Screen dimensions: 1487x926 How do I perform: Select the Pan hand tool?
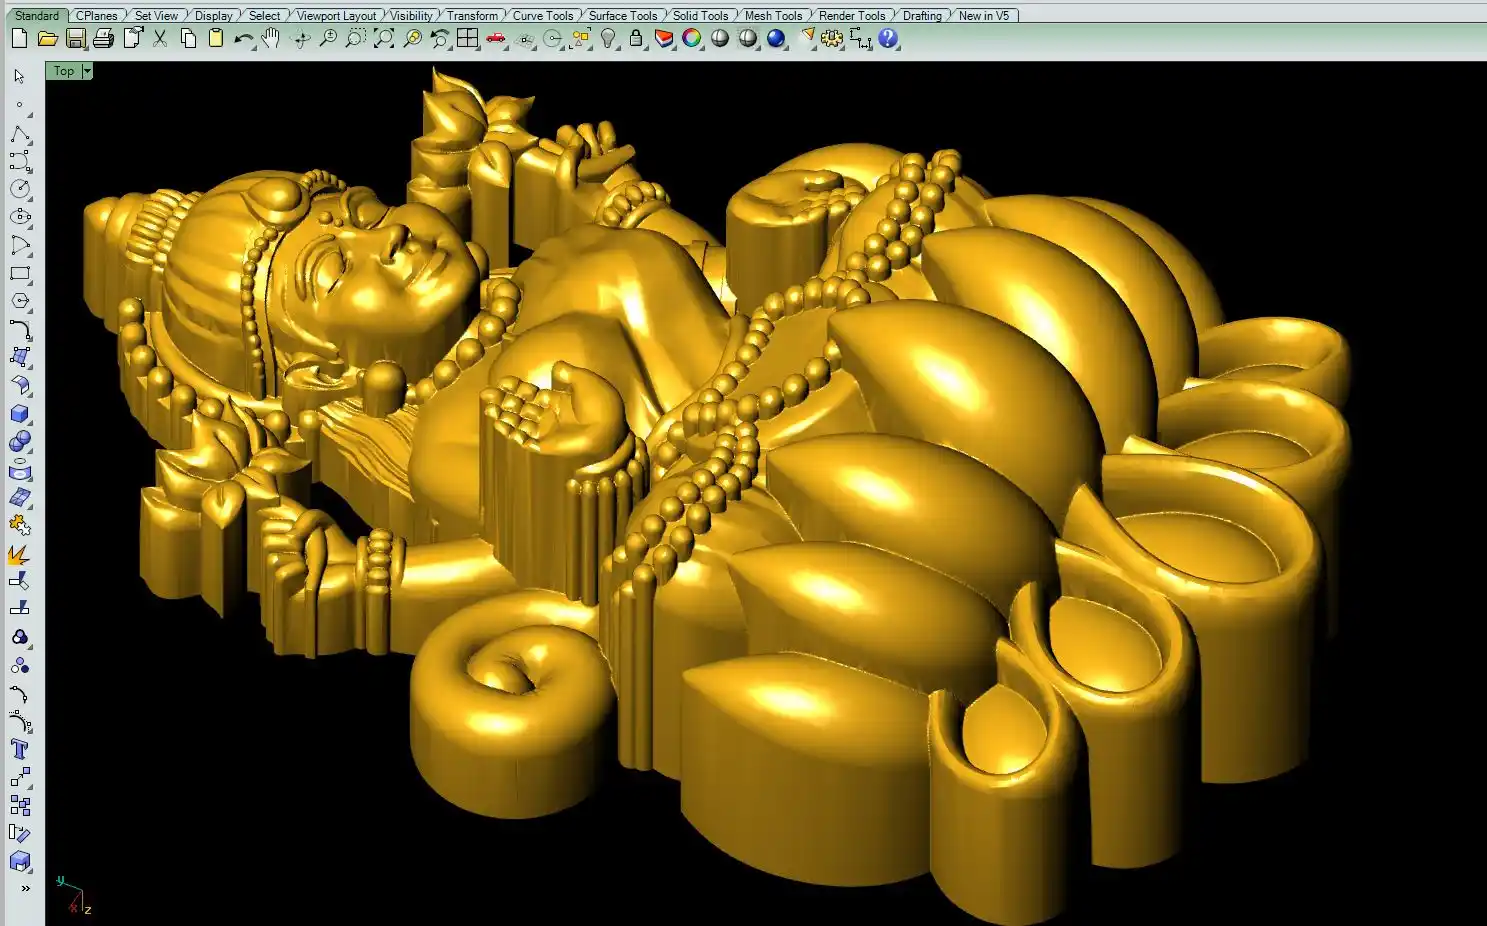(271, 39)
